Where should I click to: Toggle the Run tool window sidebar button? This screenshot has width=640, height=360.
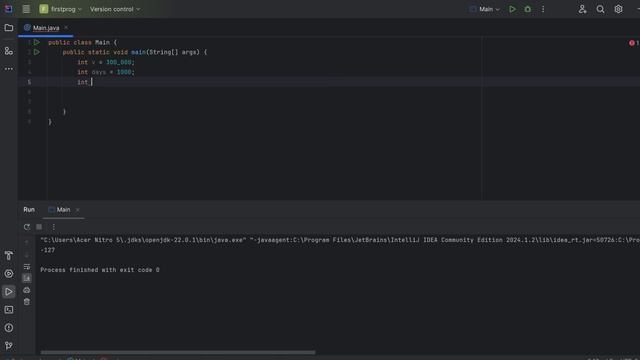[9, 292]
